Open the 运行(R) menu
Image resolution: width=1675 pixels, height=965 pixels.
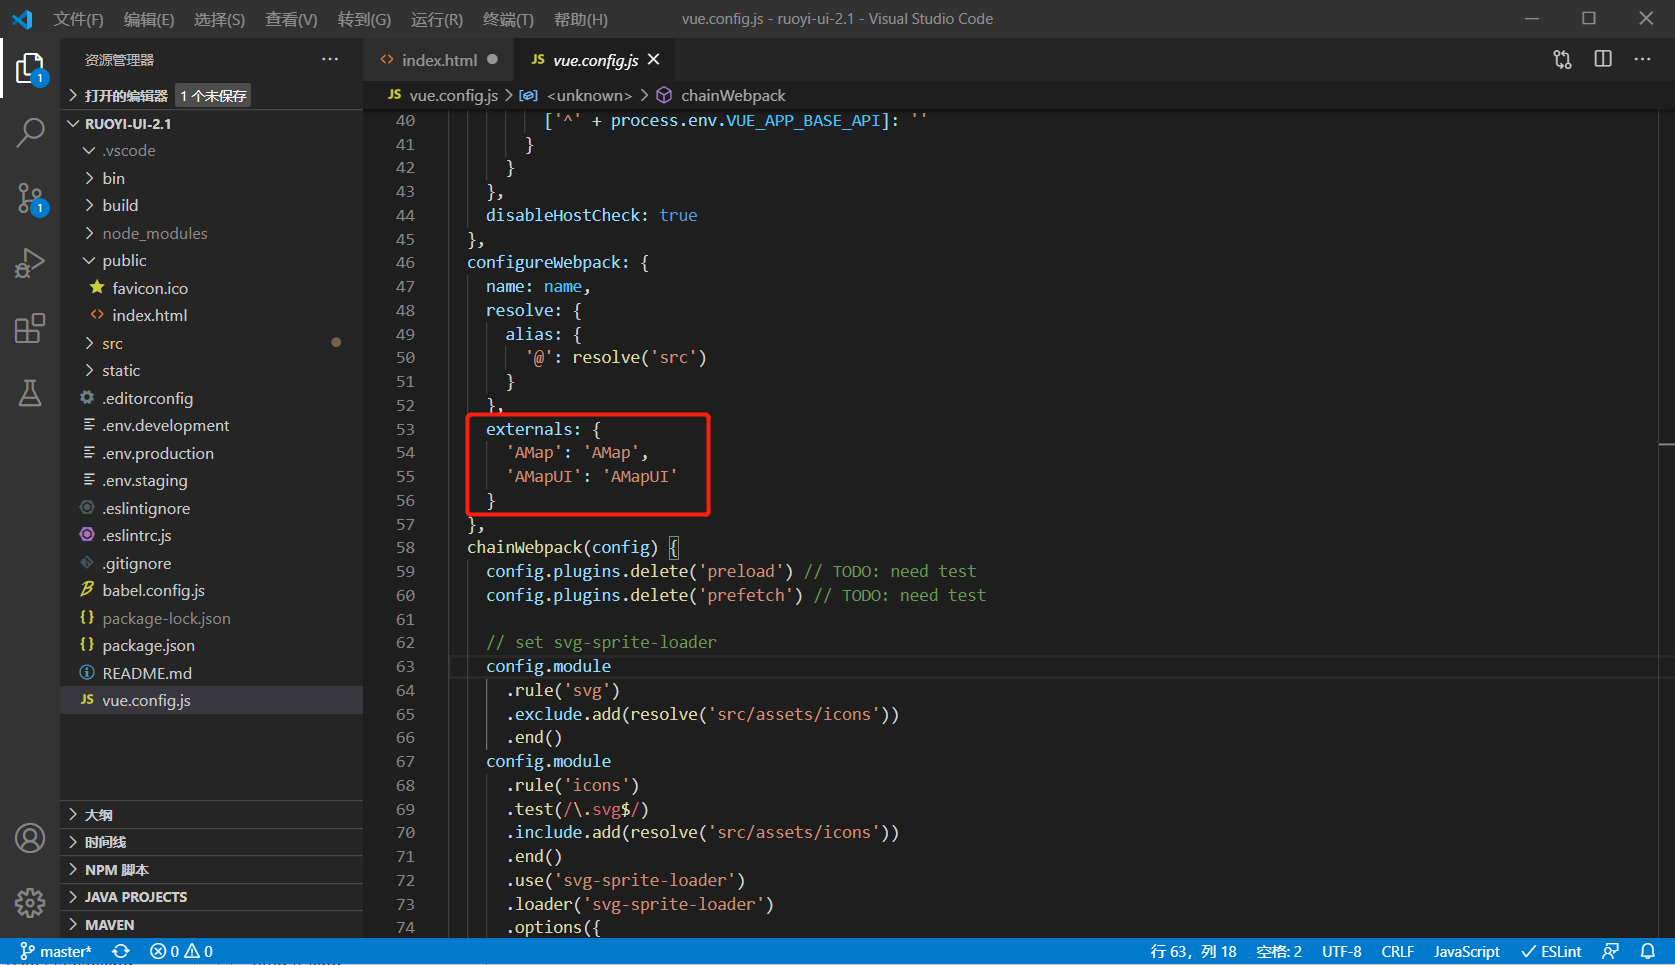point(437,19)
